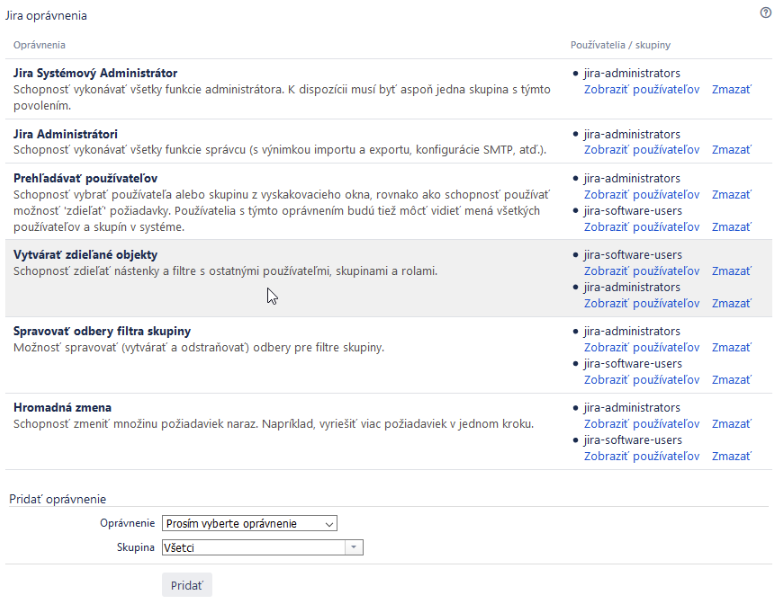
Task: Click into the Skupina field showing Všetci
Action: [254, 547]
